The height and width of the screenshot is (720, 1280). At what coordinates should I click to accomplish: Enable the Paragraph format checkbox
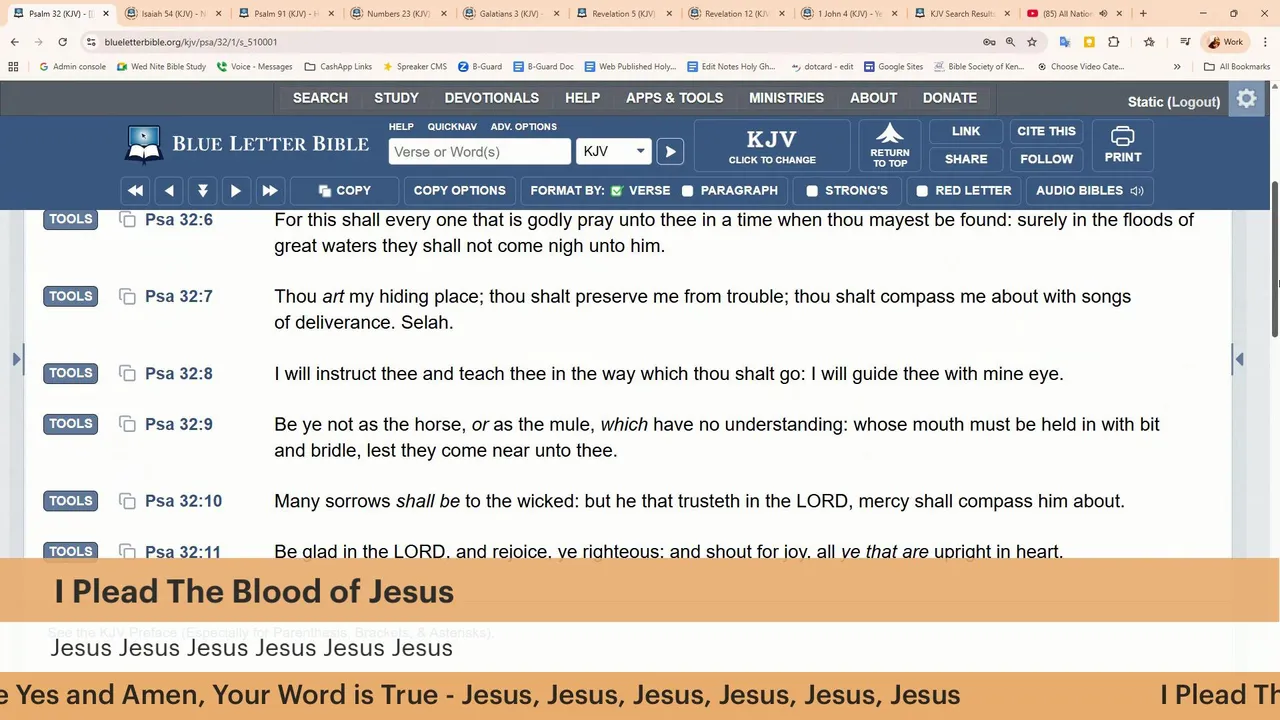coord(687,190)
